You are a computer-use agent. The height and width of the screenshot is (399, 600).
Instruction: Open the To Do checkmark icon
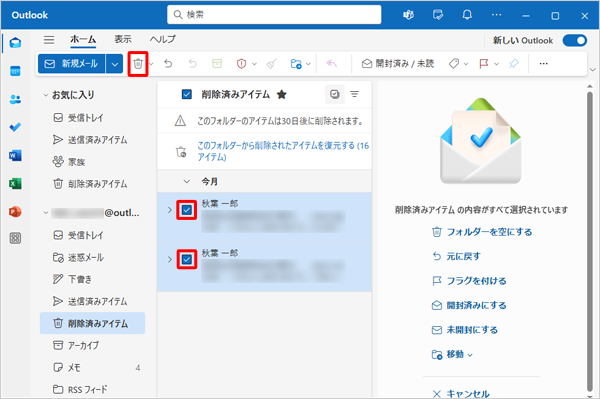(x=15, y=127)
